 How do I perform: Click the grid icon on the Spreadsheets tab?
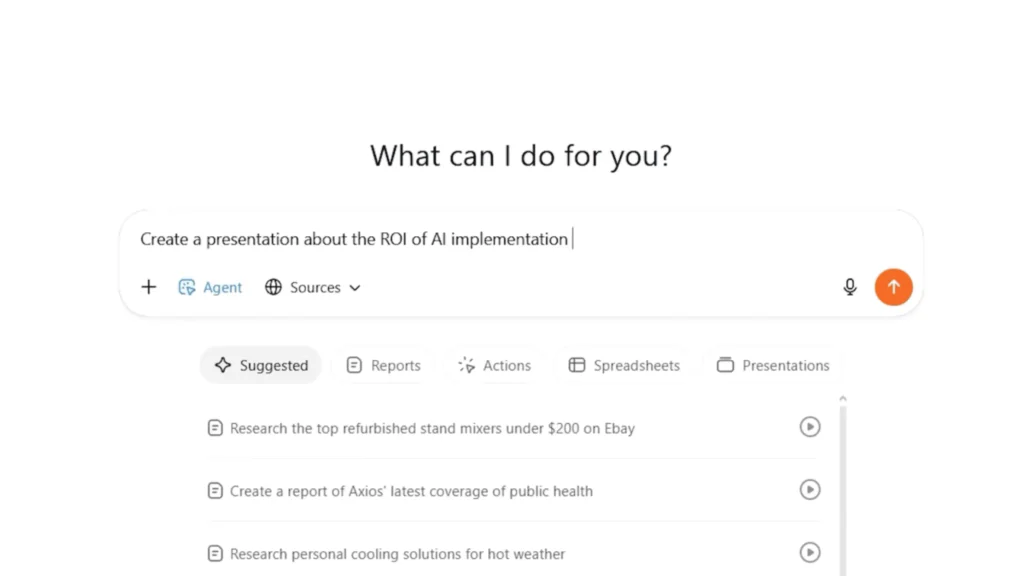(x=577, y=365)
